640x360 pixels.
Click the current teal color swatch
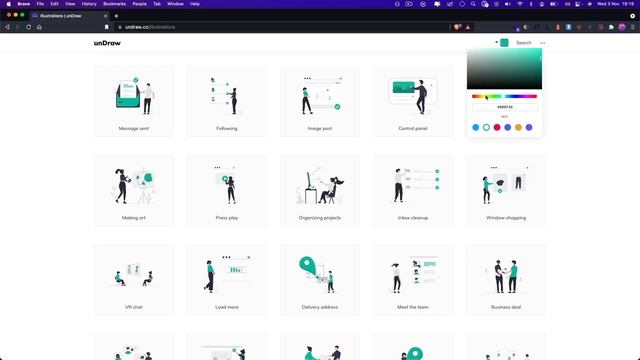[x=504, y=42]
